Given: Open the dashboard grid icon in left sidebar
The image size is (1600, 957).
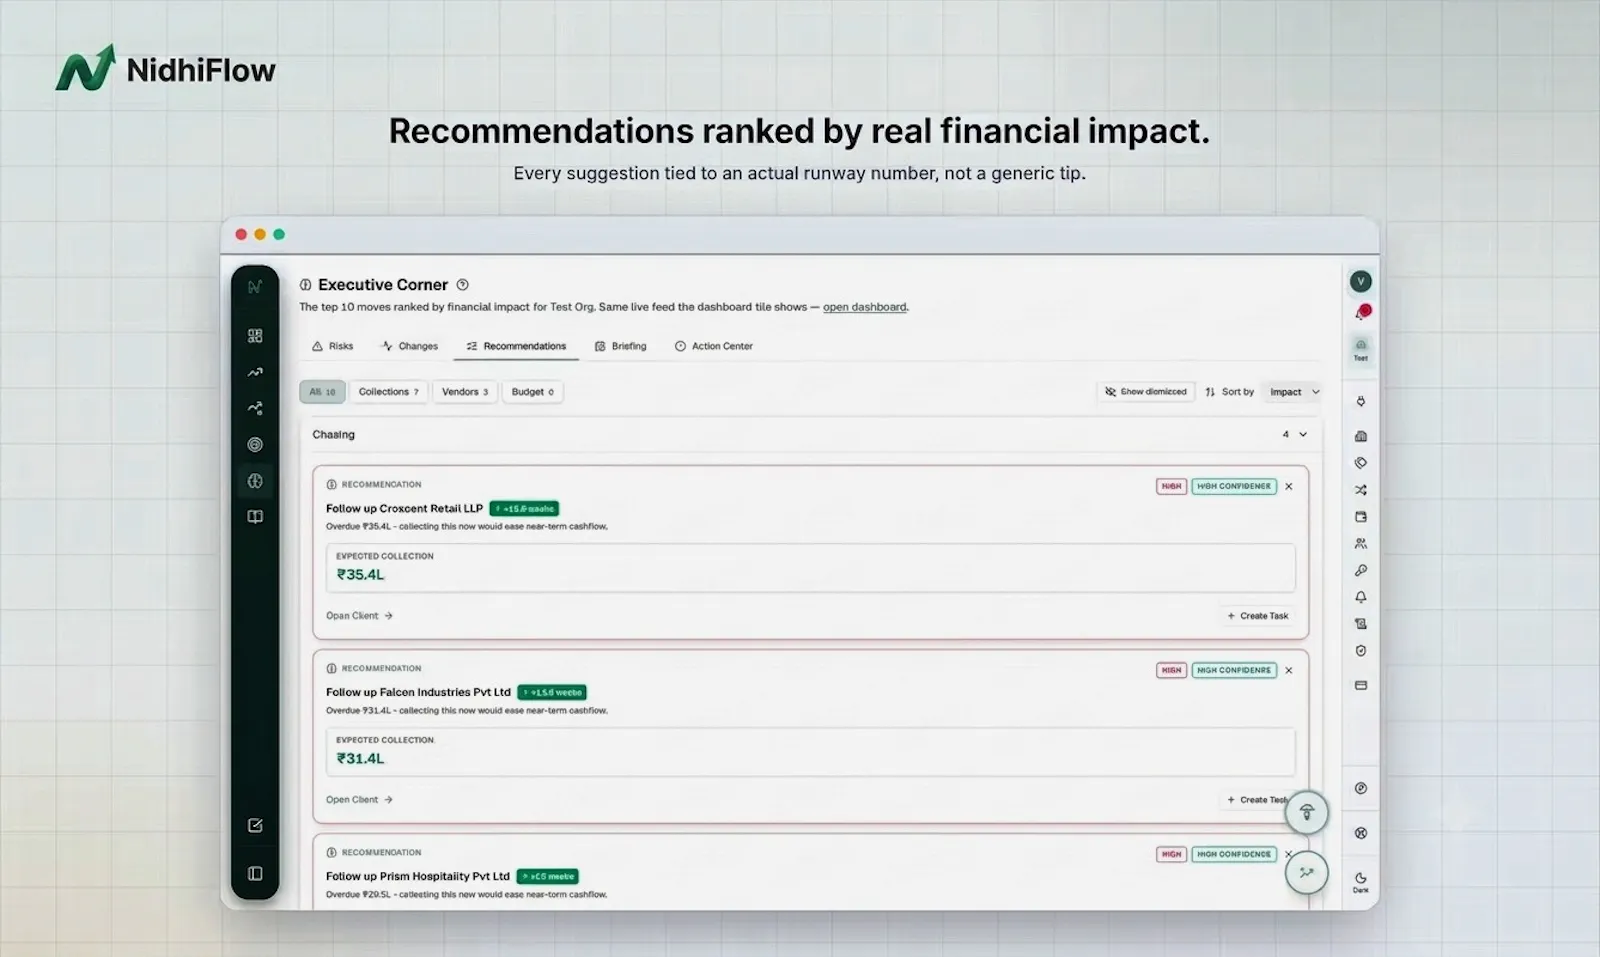Looking at the screenshot, I should 255,336.
